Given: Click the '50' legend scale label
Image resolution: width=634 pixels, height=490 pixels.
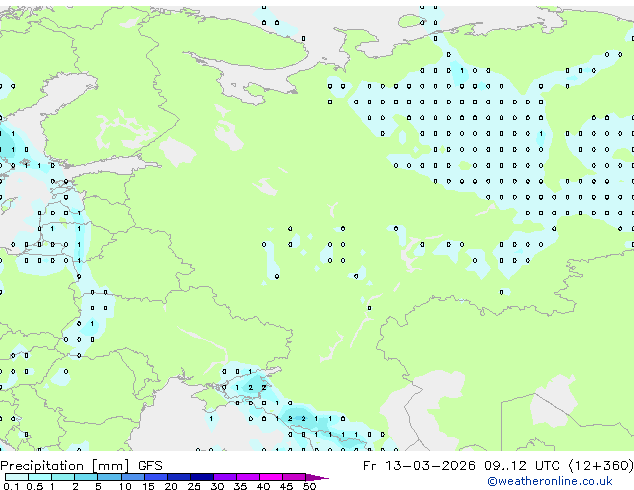Looking at the screenshot, I should [x=310, y=486].
